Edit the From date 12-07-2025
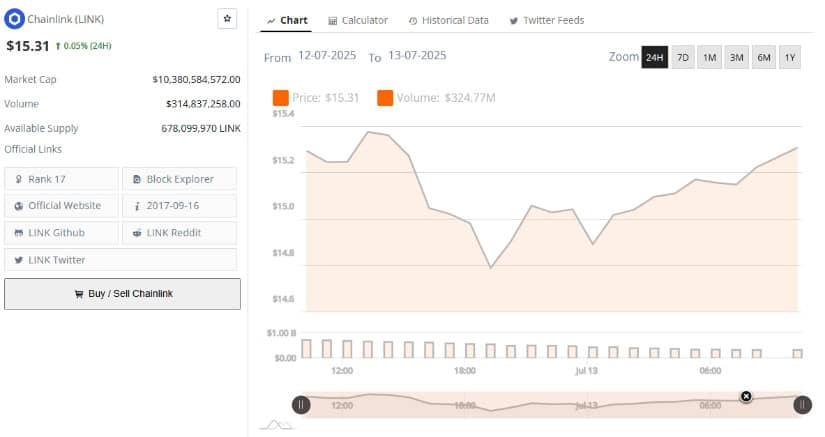 pos(327,55)
